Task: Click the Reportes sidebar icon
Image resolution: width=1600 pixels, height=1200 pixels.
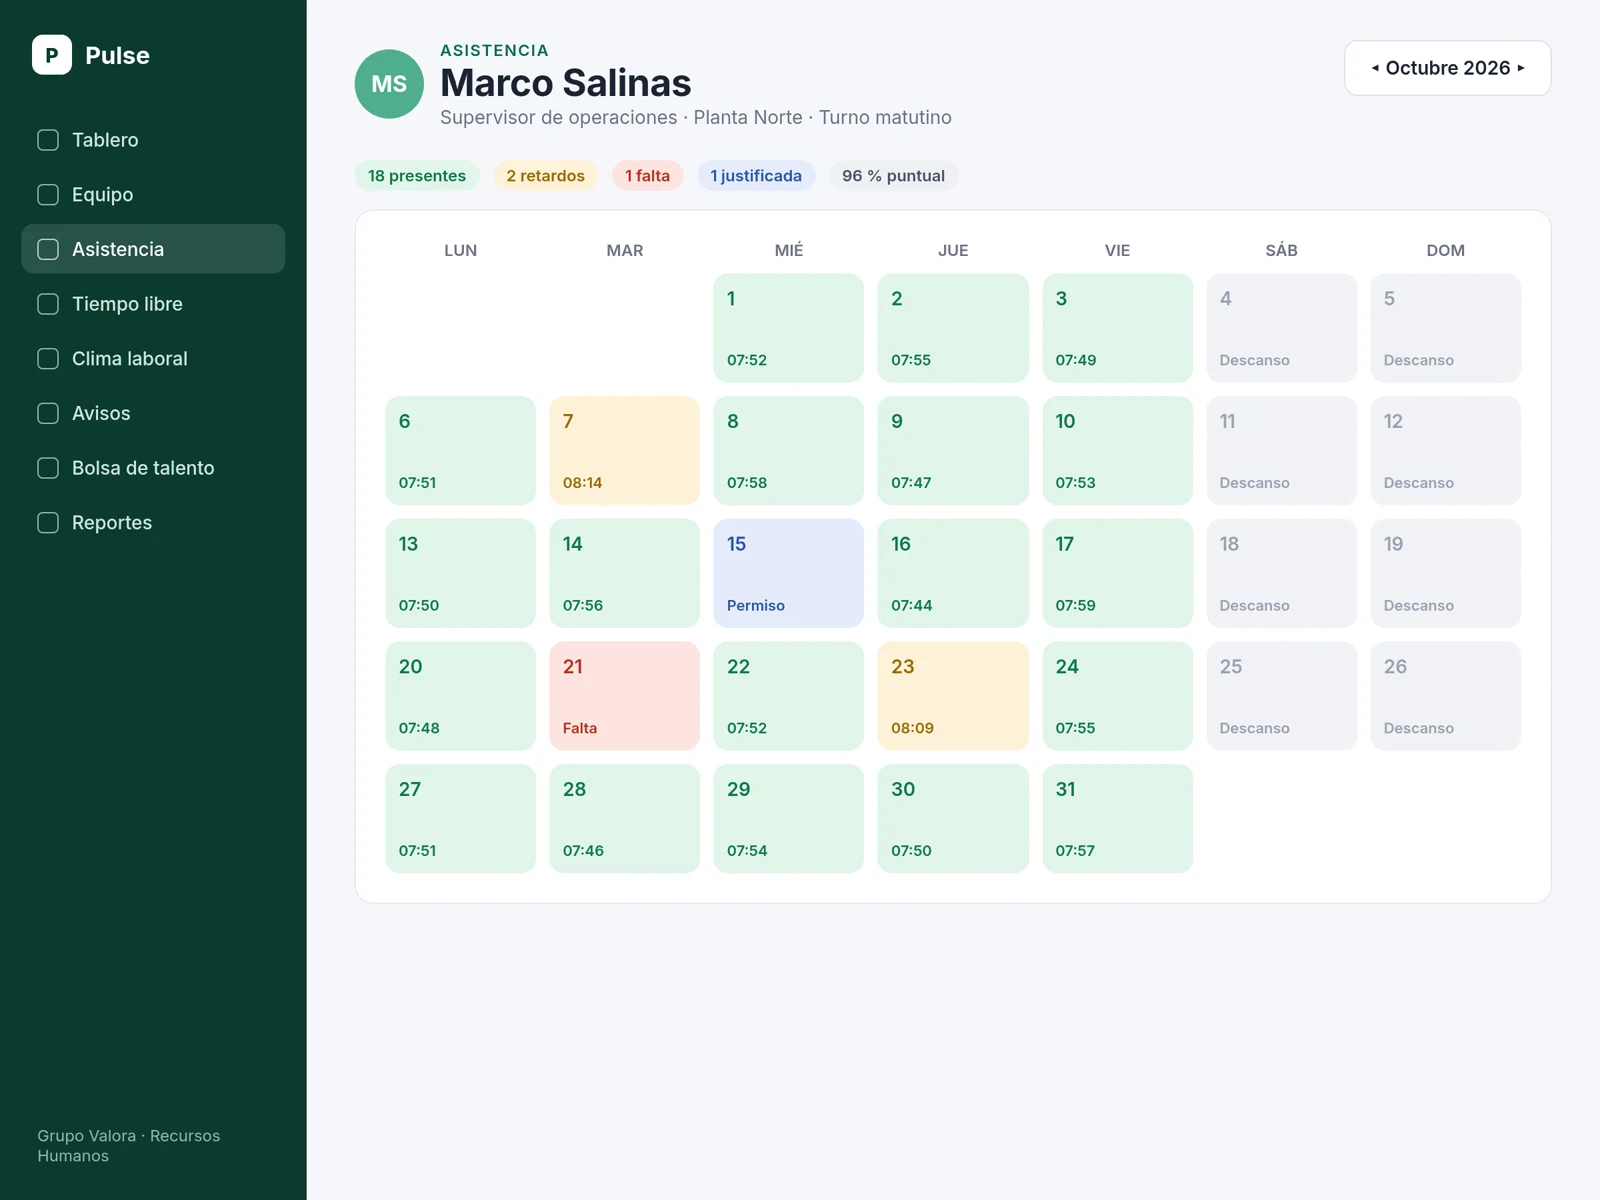Action: point(48,522)
